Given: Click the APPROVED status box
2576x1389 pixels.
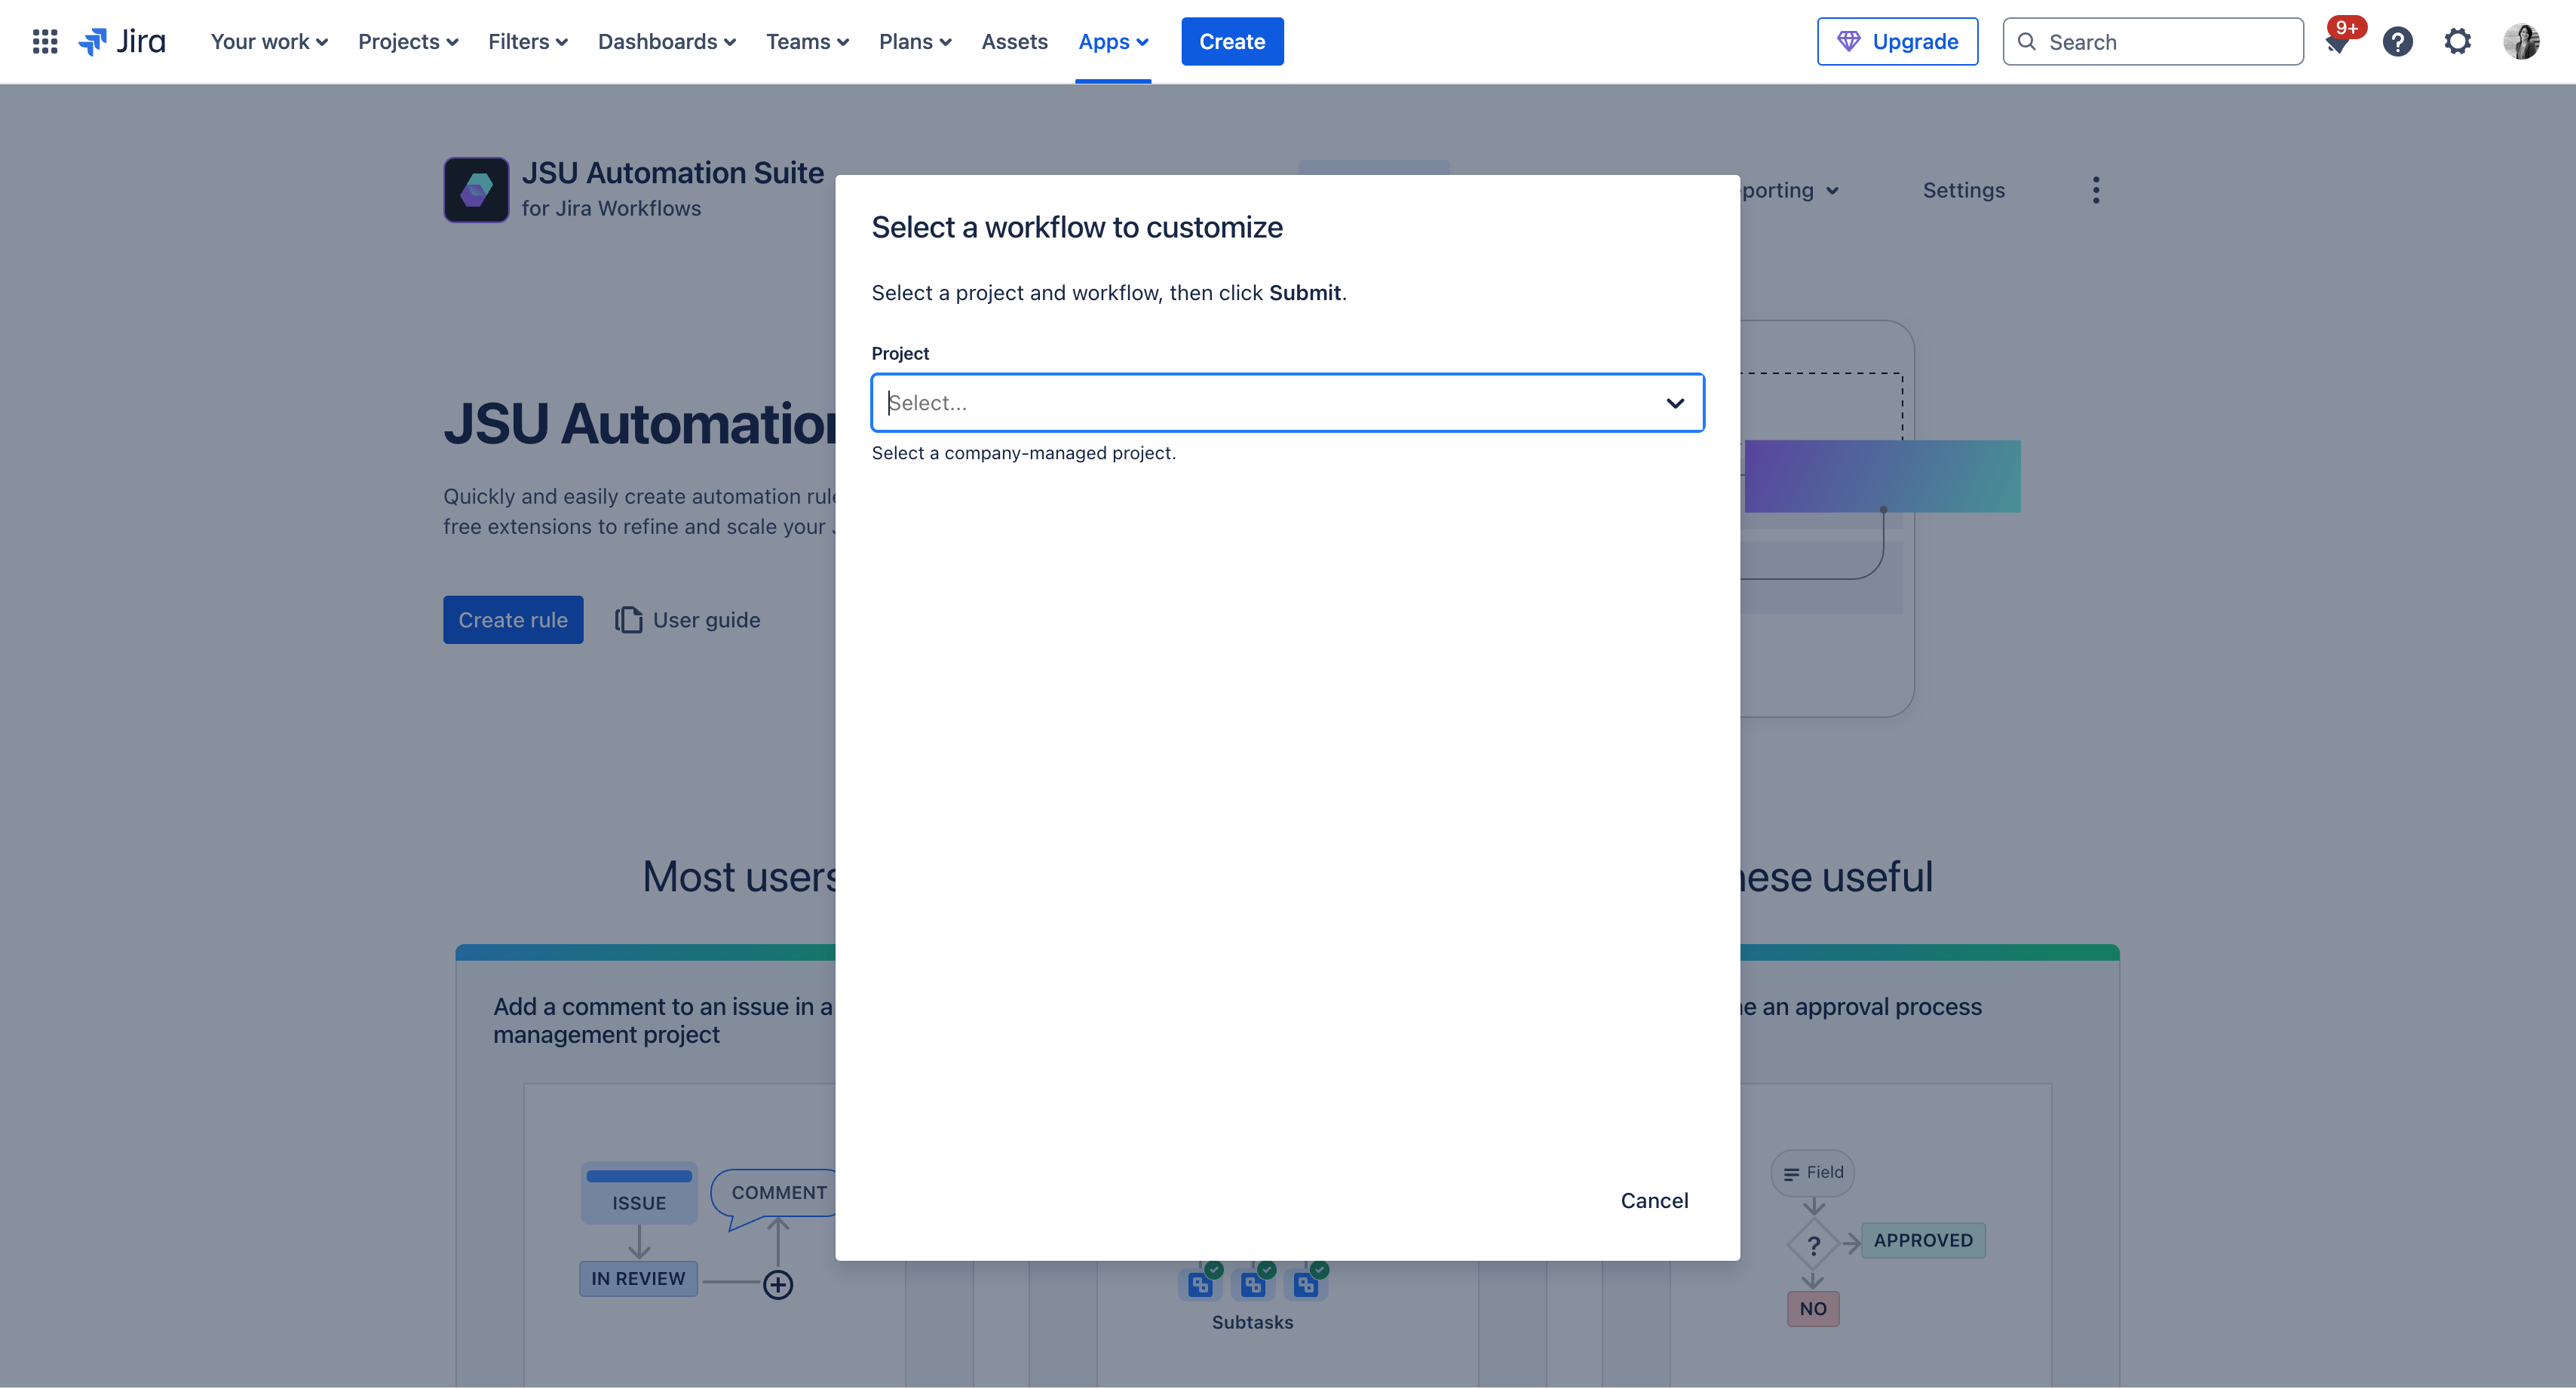Looking at the screenshot, I should (x=1923, y=1240).
